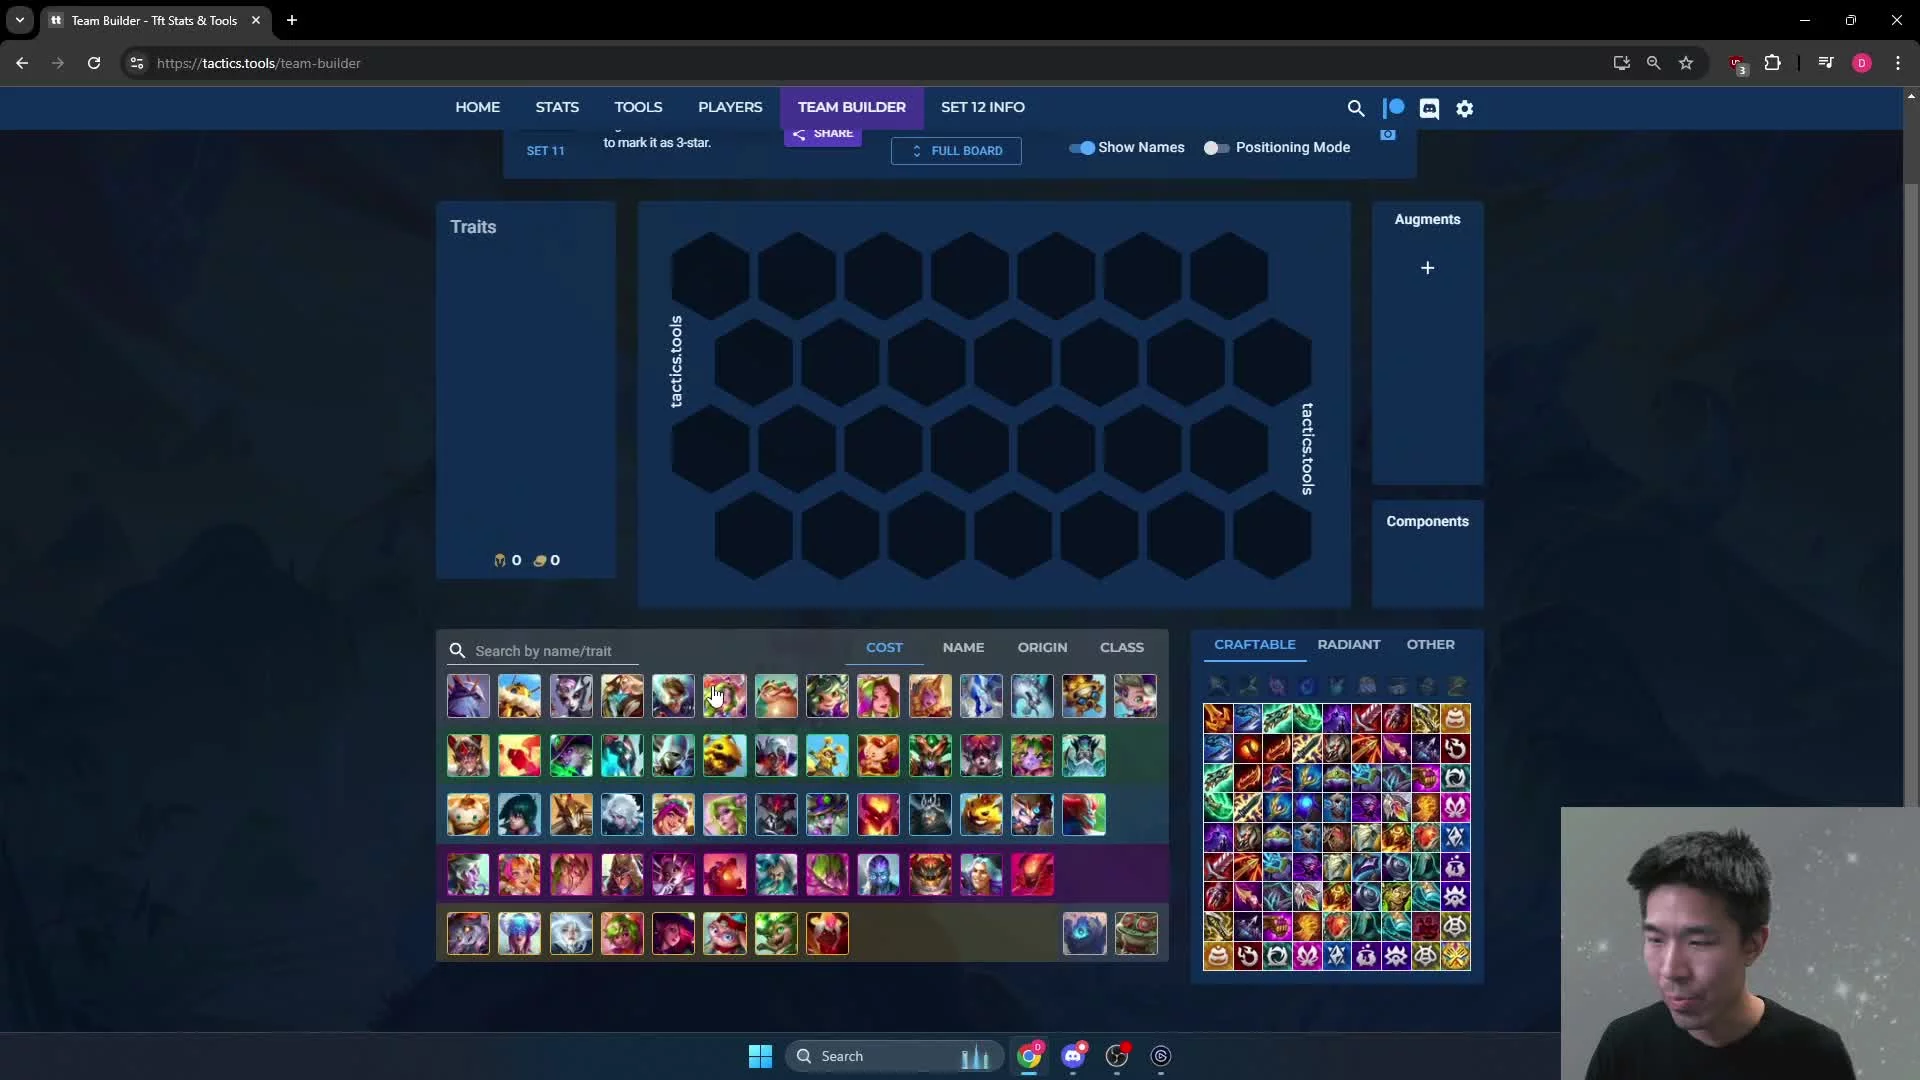
Task: Choose the Nomsy dragon champion
Action: click(x=776, y=696)
